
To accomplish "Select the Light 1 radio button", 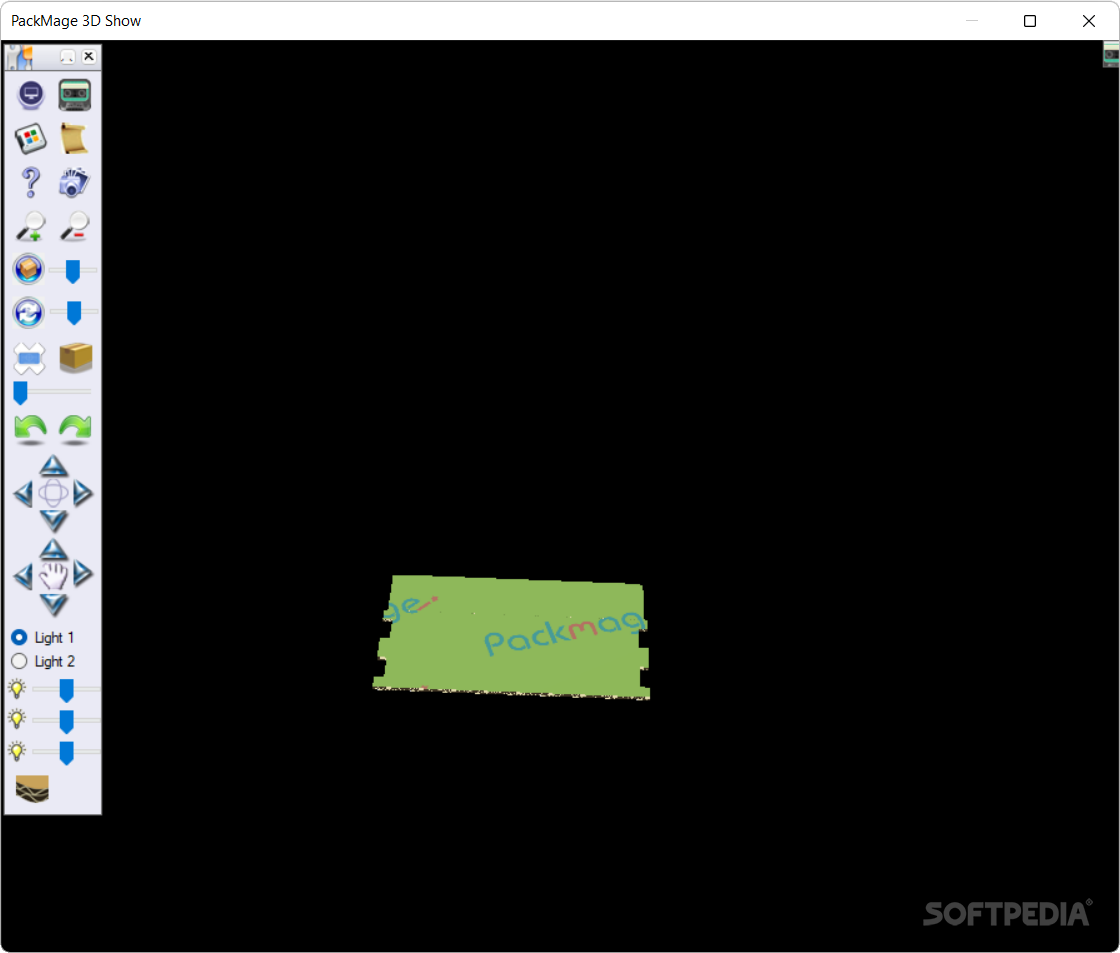I will [x=19, y=637].
